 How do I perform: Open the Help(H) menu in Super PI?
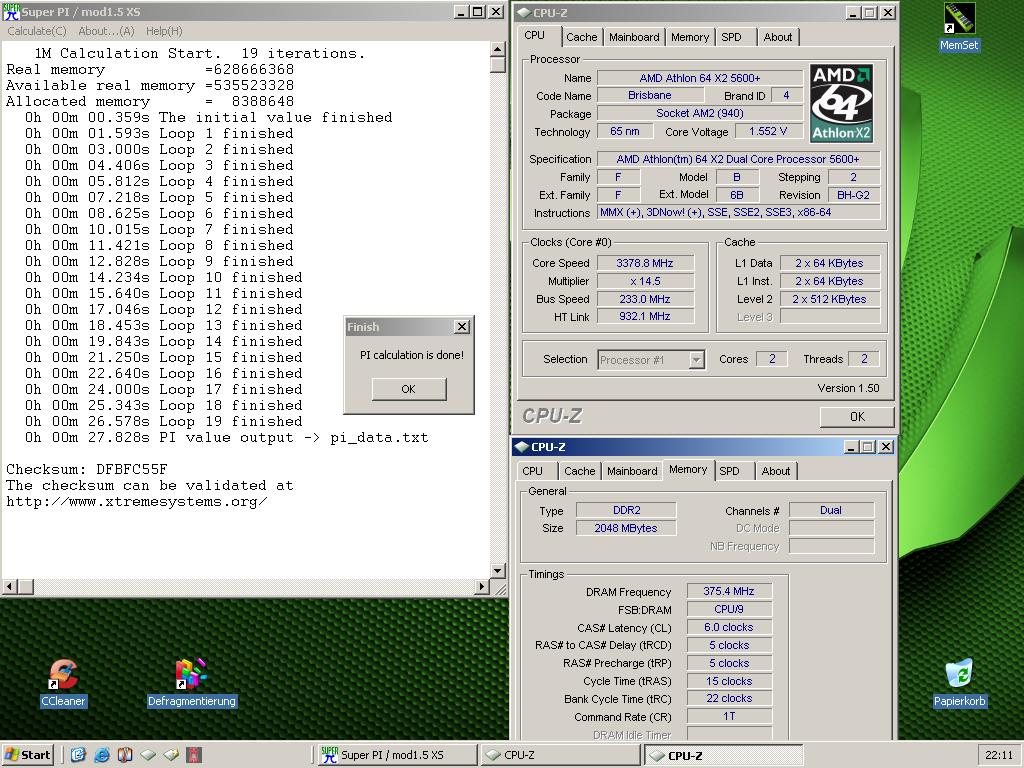164,31
